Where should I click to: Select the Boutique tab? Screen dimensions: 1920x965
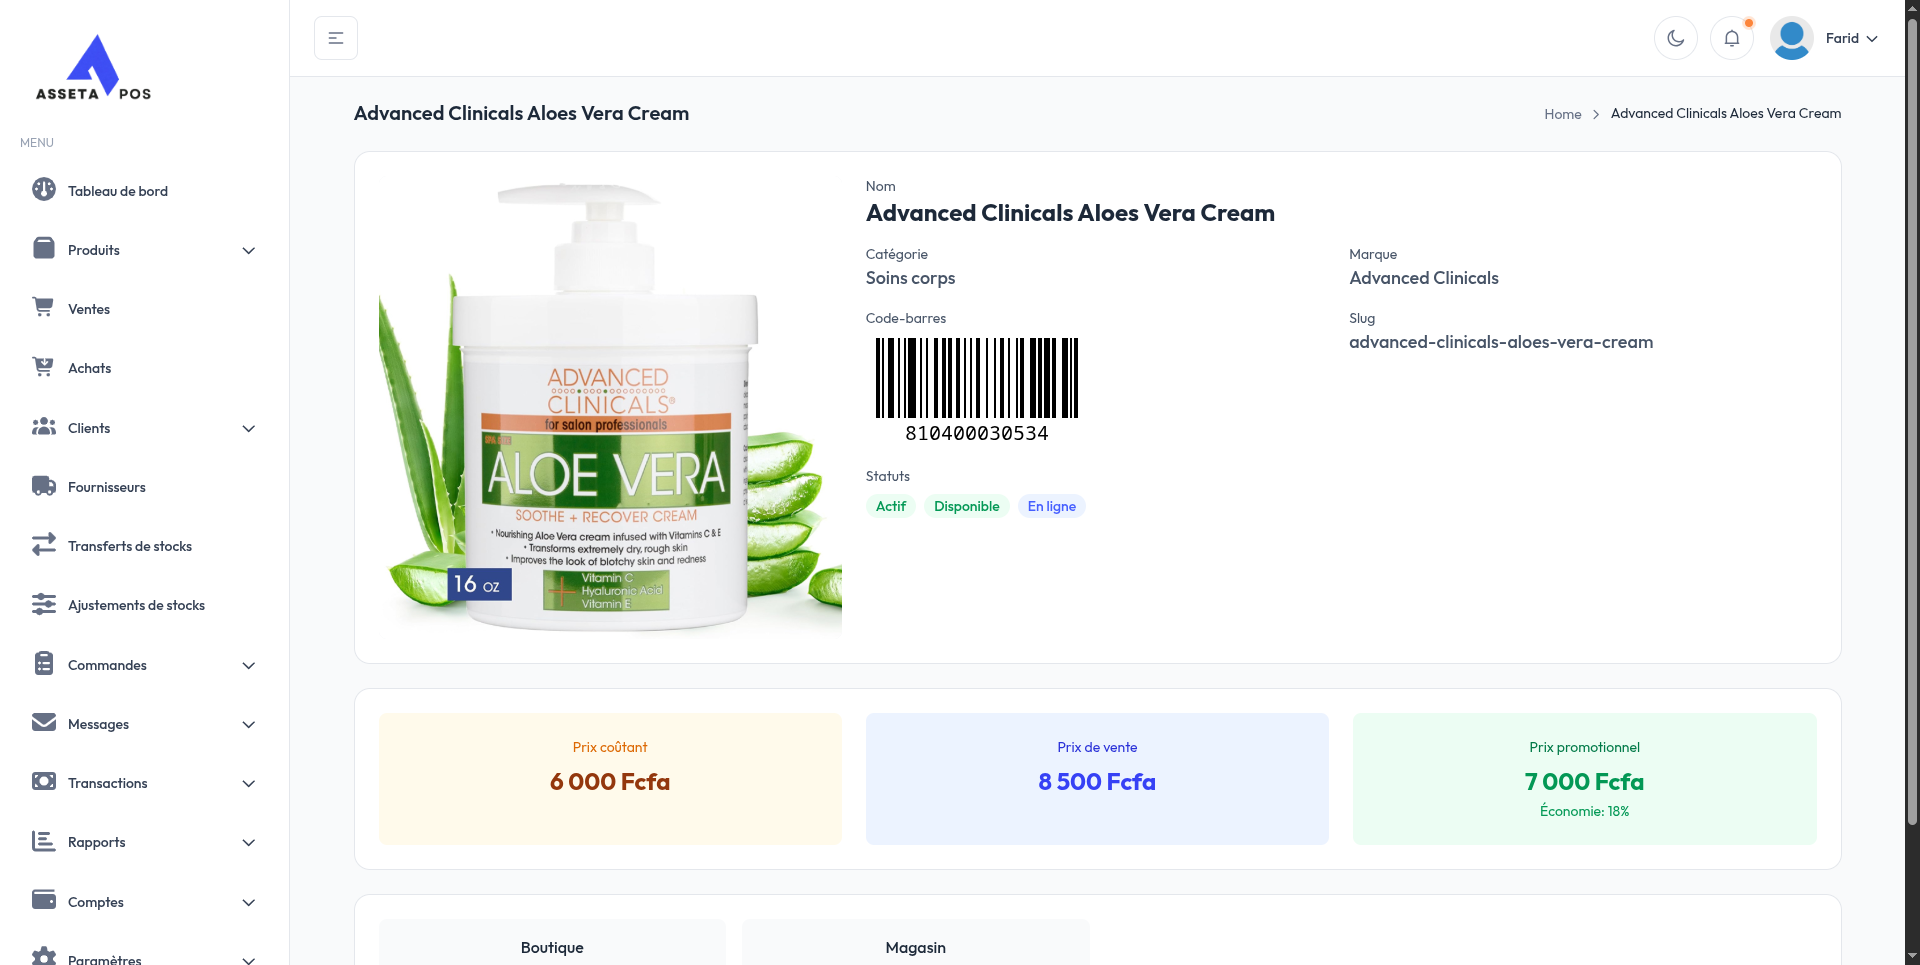click(552, 947)
